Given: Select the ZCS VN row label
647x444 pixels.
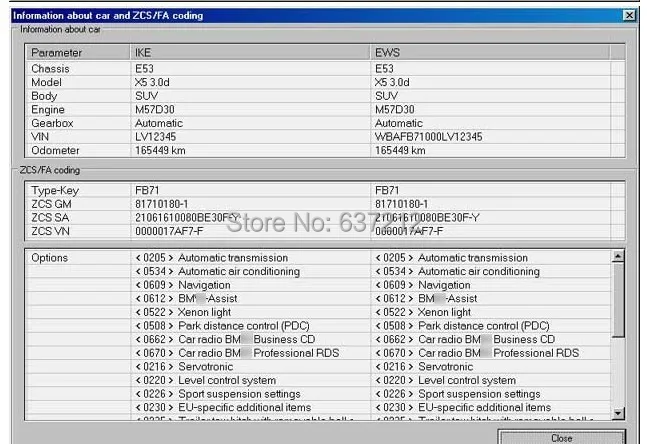Looking at the screenshot, I should tap(50, 231).
